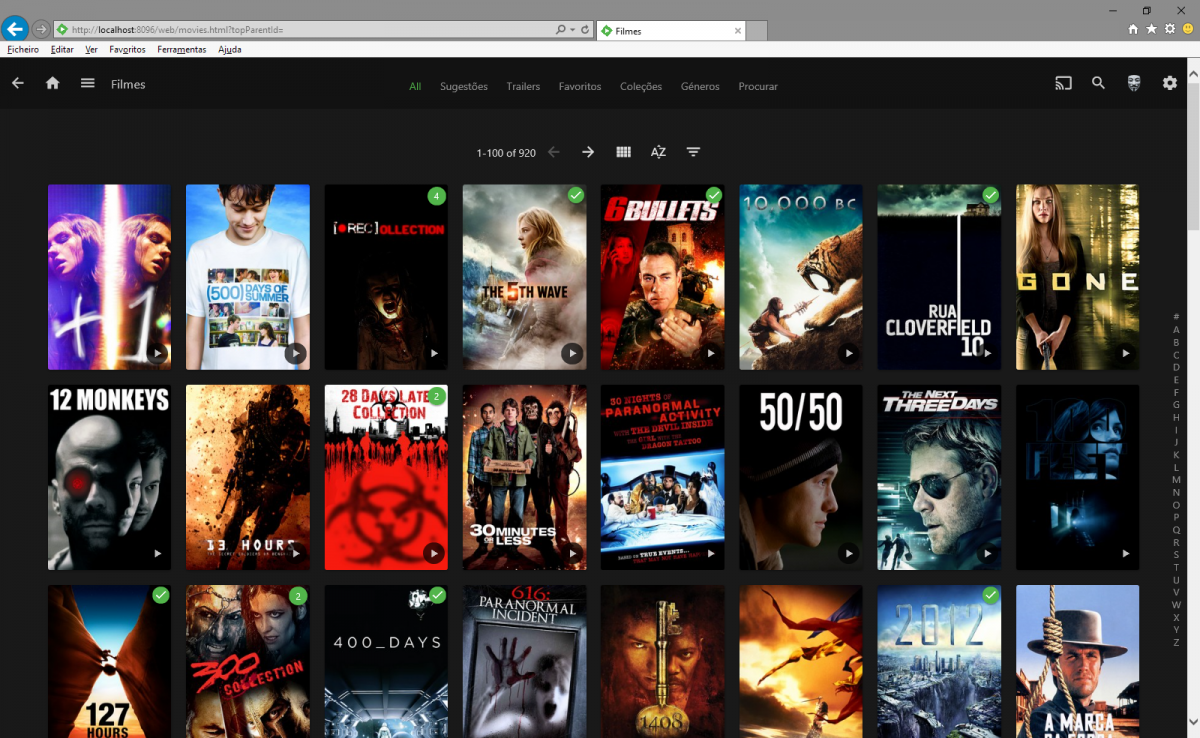Viewport: 1200px width, 738px height.
Task: Play 30 Minutes or Less
Action: 571,553
